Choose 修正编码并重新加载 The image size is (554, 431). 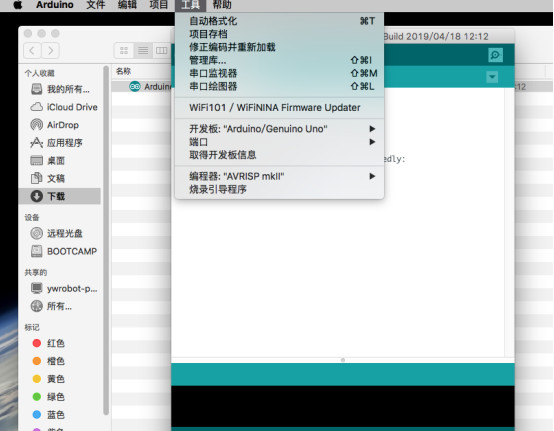pyautogui.click(x=279, y=47)
